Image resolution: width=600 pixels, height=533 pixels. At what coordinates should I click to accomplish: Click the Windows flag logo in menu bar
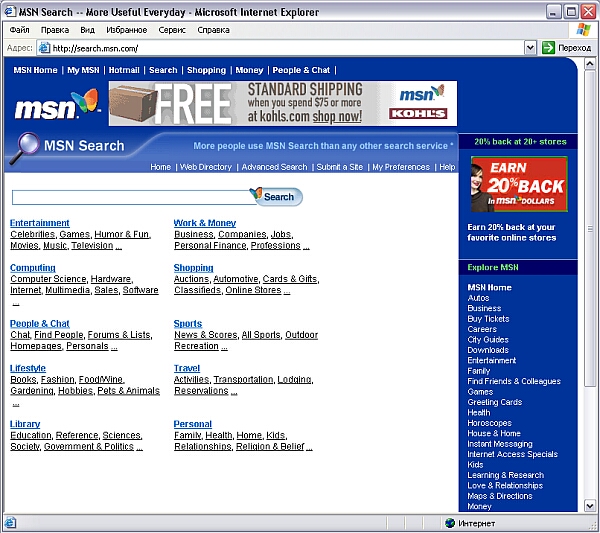click(x=584, y=30)
